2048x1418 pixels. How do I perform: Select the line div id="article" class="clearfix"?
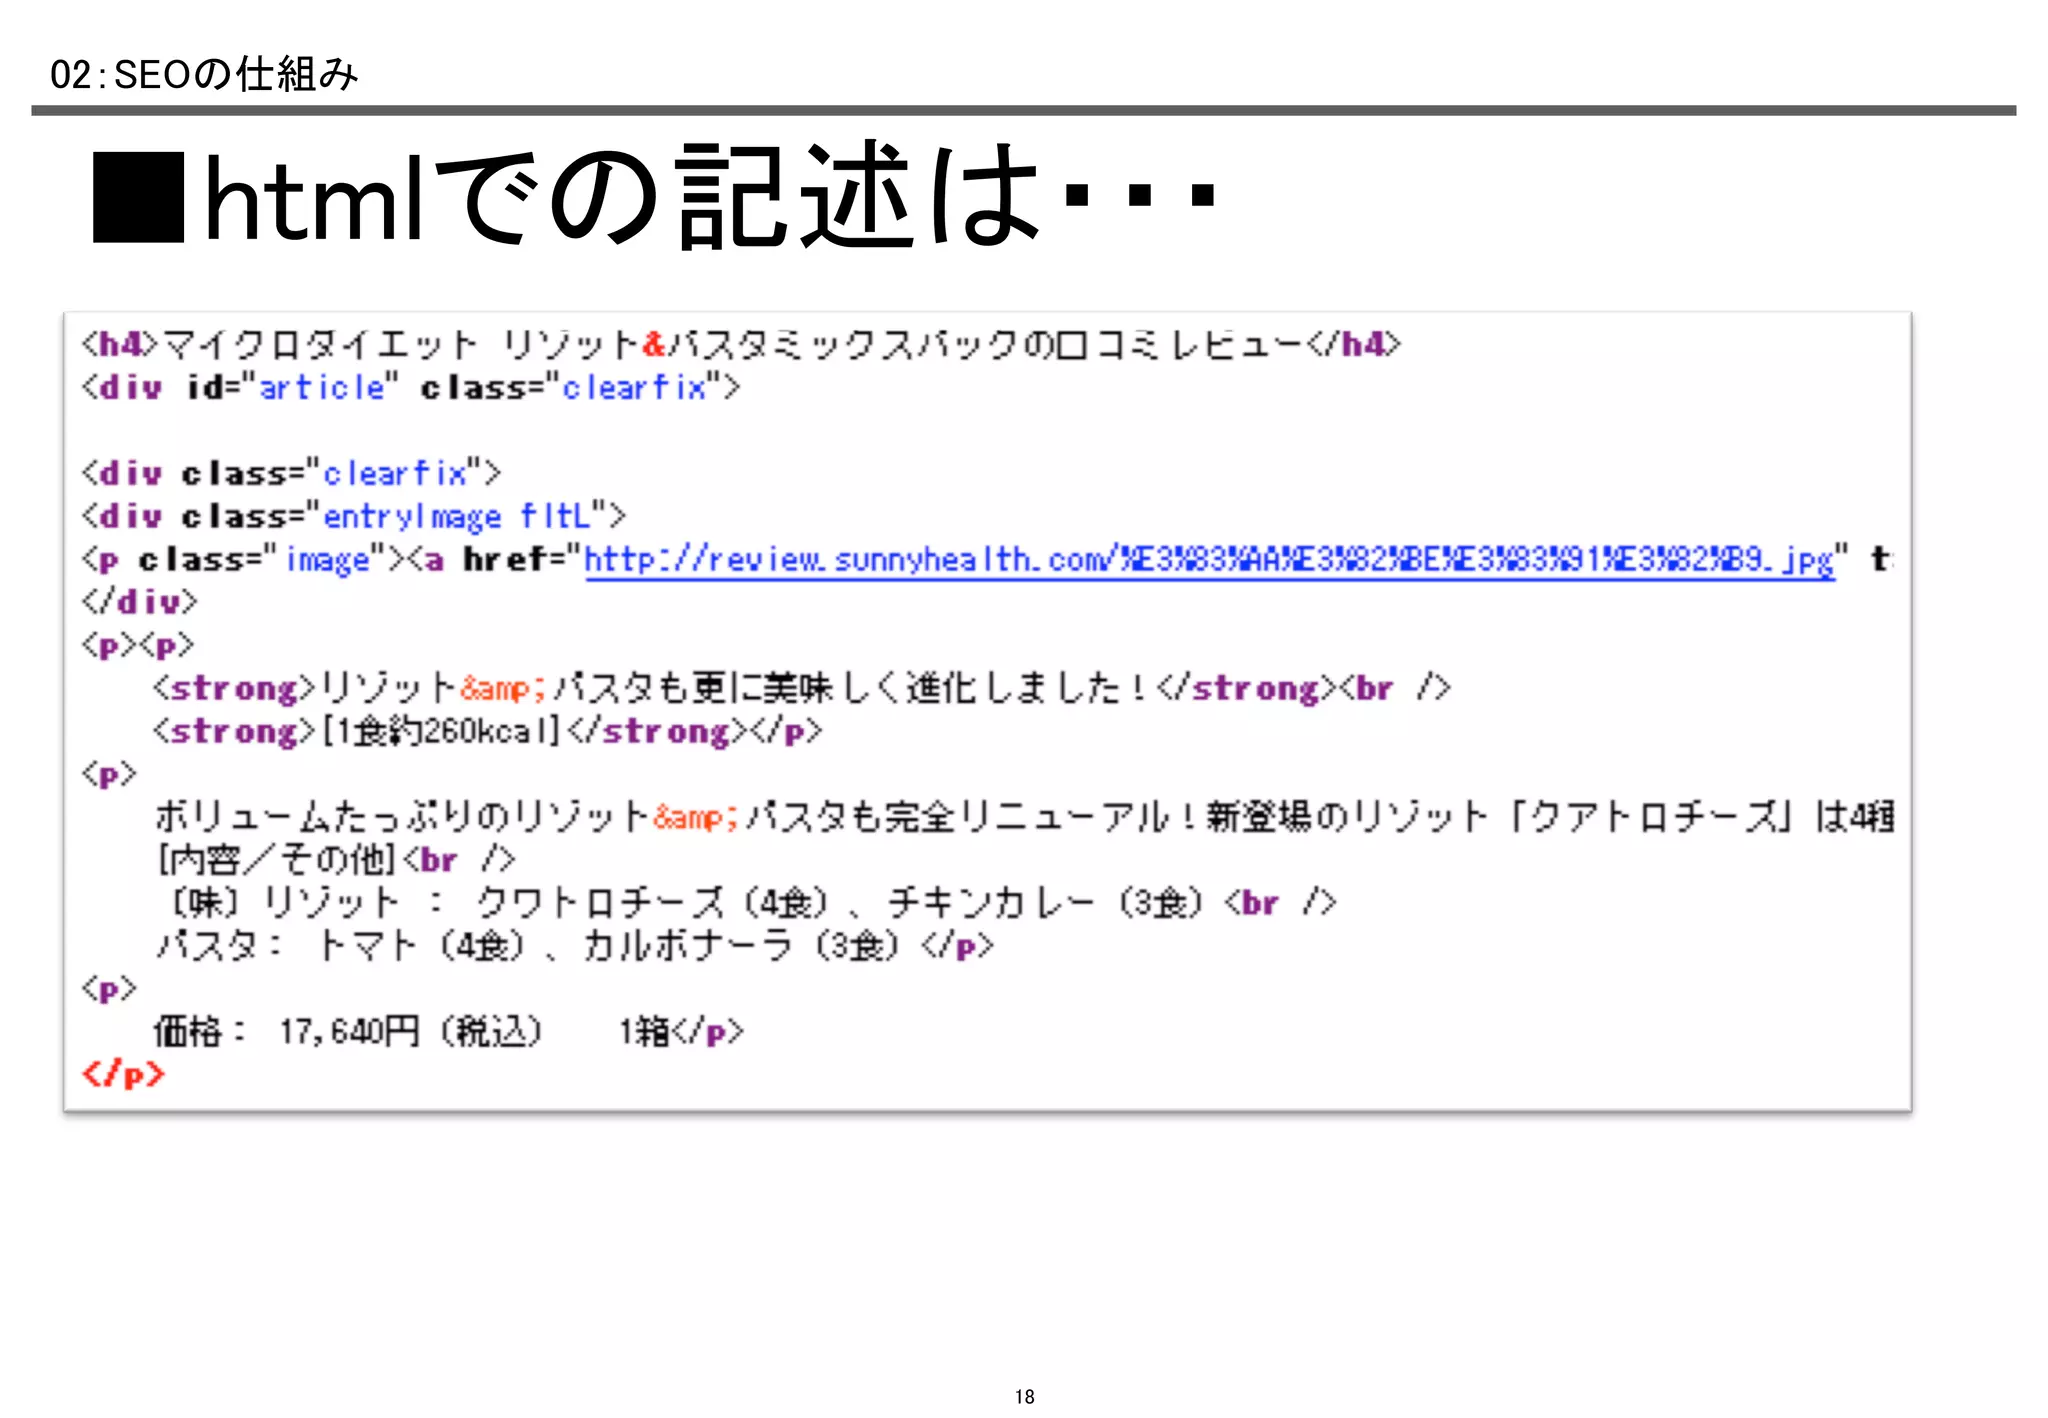pos(411,387)
